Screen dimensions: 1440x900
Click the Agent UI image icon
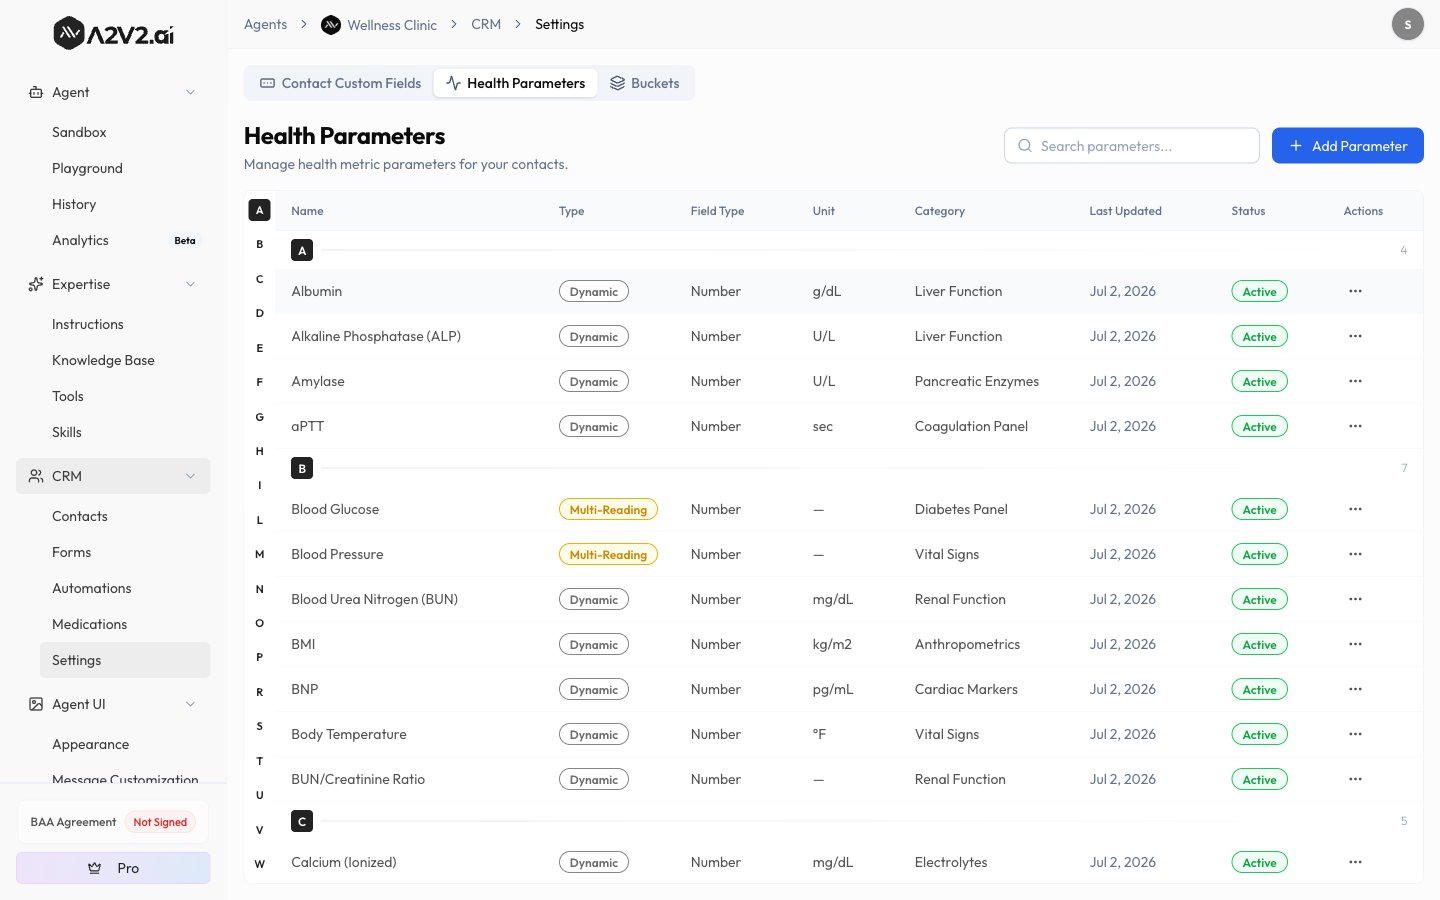point(36,704)
